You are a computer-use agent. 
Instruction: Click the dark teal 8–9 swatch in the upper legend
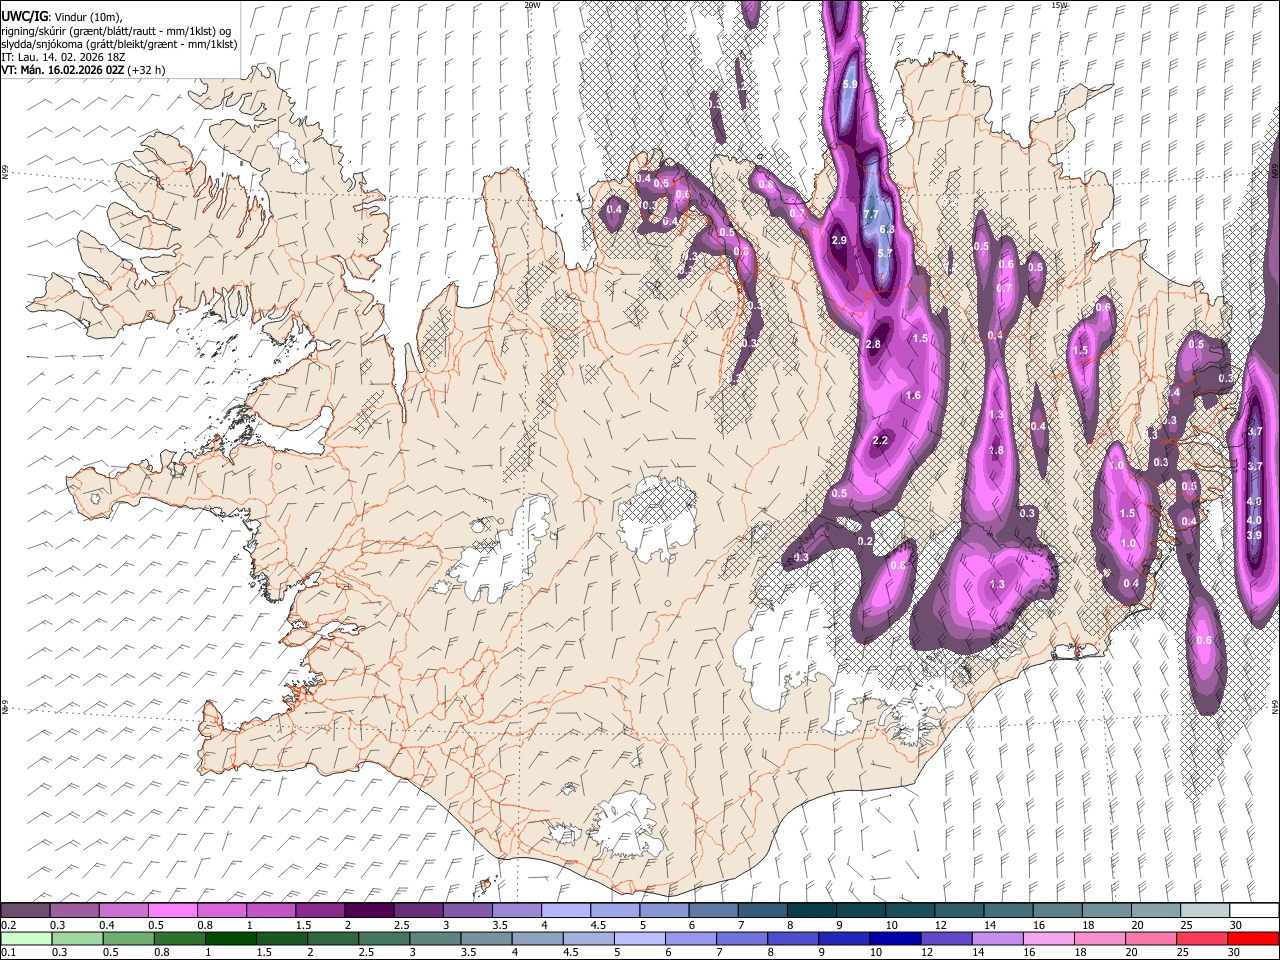pyautogui.click(x=810, y=911)
